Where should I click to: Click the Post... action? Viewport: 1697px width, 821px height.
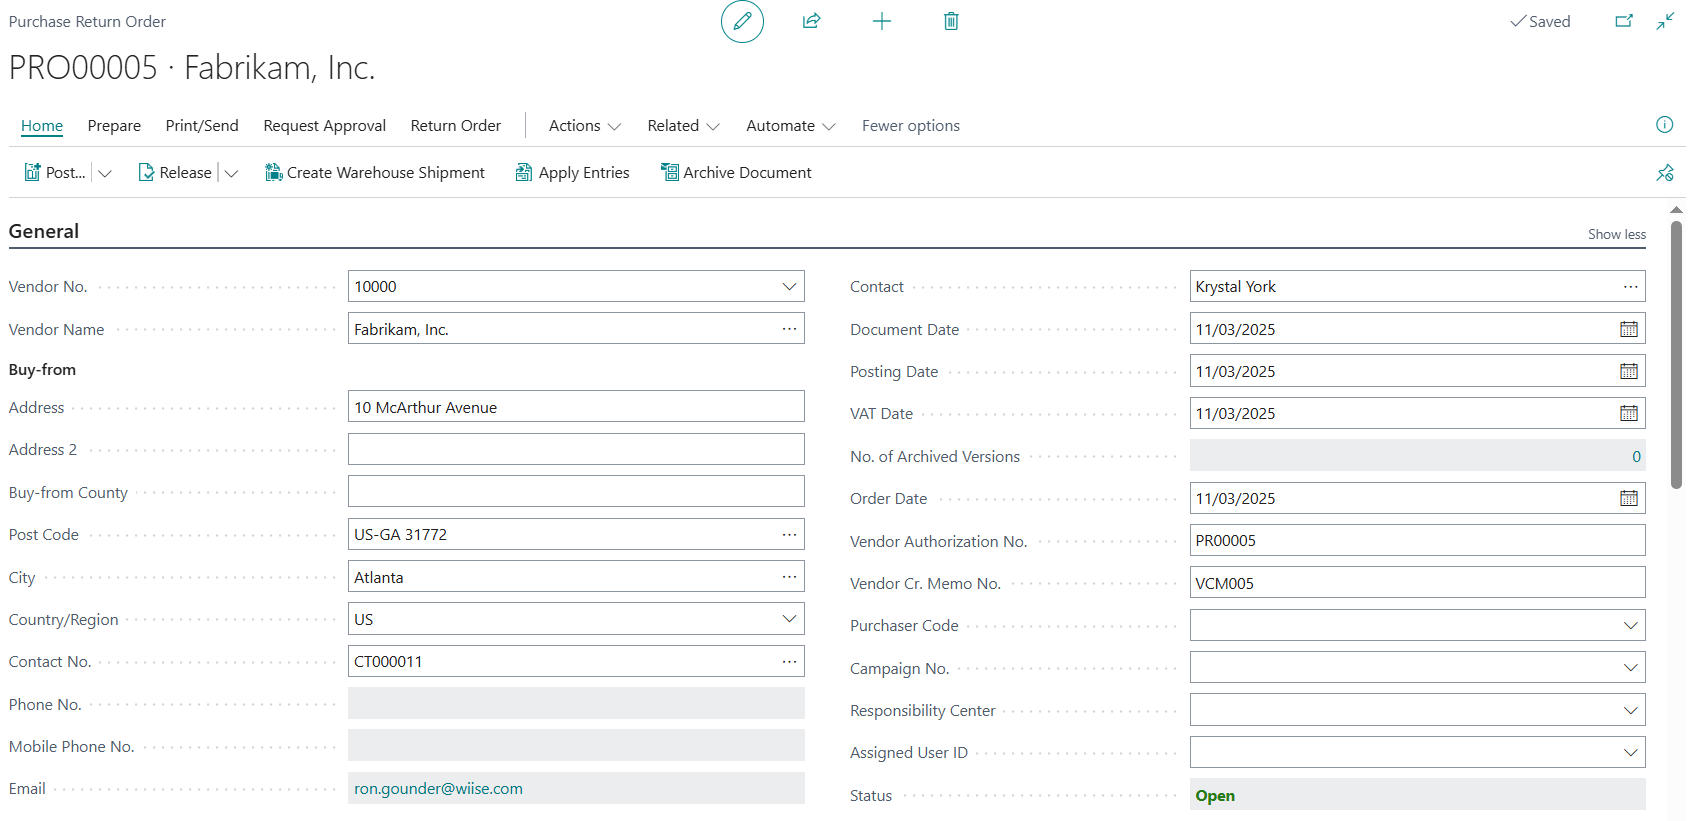[55, 173]
